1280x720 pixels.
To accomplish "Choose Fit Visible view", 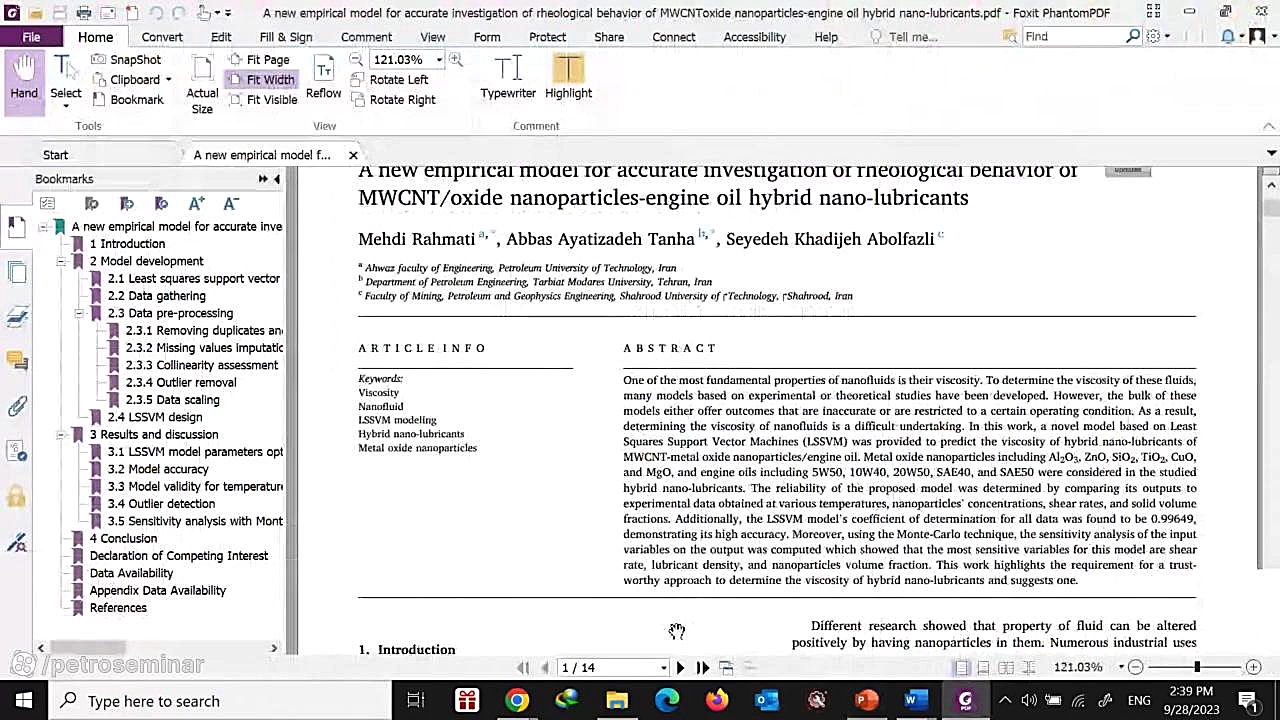I will [262, 100].
